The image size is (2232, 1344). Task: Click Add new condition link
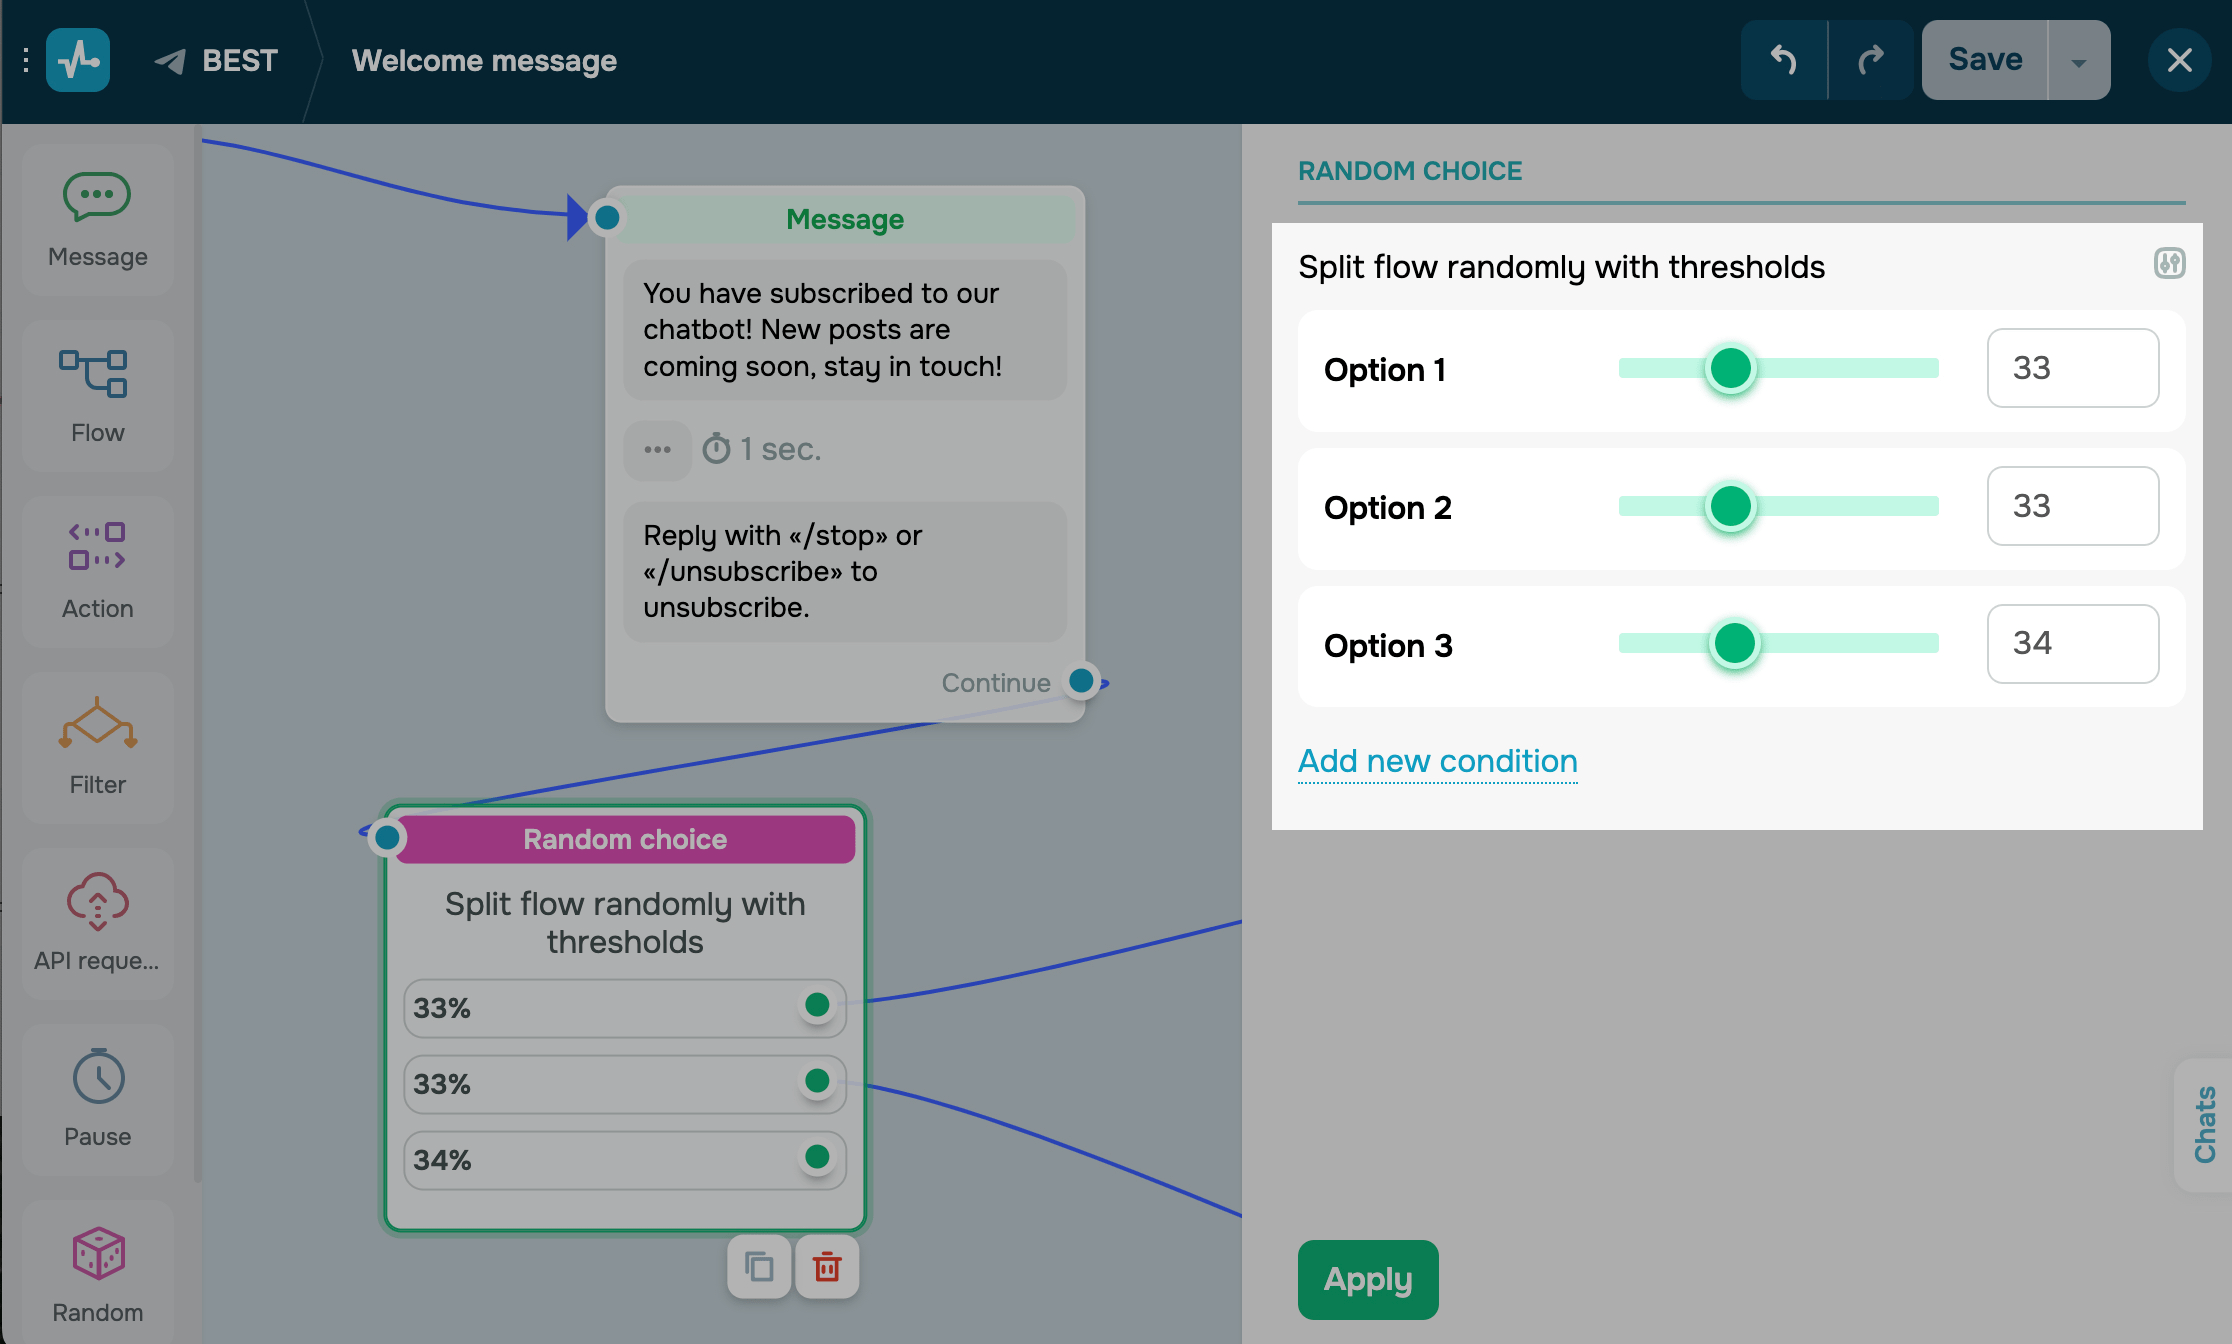click(x=1437, y=761)
